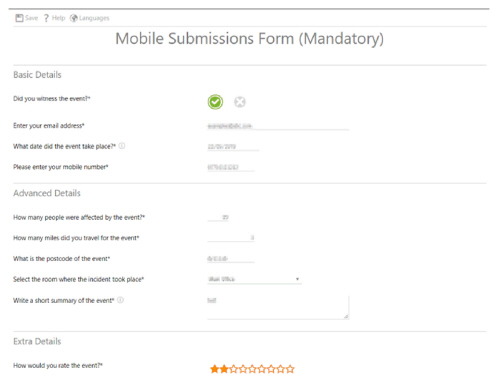Click the event date field
The image size is (498, 389).
[233, 146]
